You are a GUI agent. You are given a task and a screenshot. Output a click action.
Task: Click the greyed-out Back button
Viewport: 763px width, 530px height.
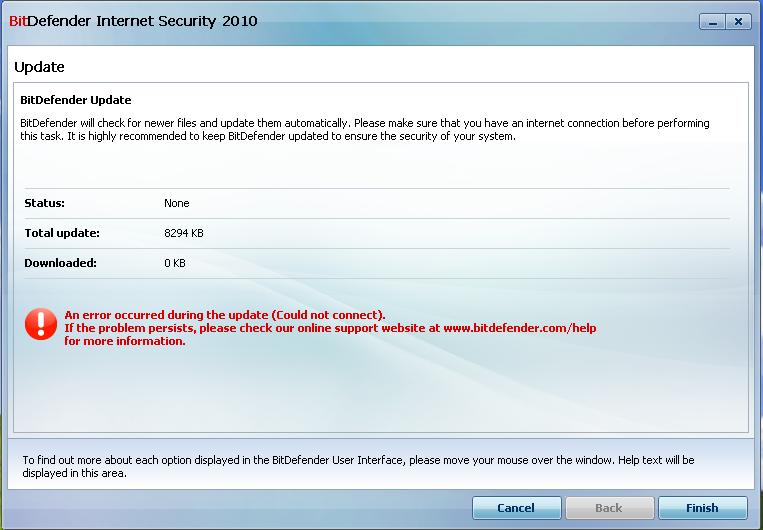[609, 508]
